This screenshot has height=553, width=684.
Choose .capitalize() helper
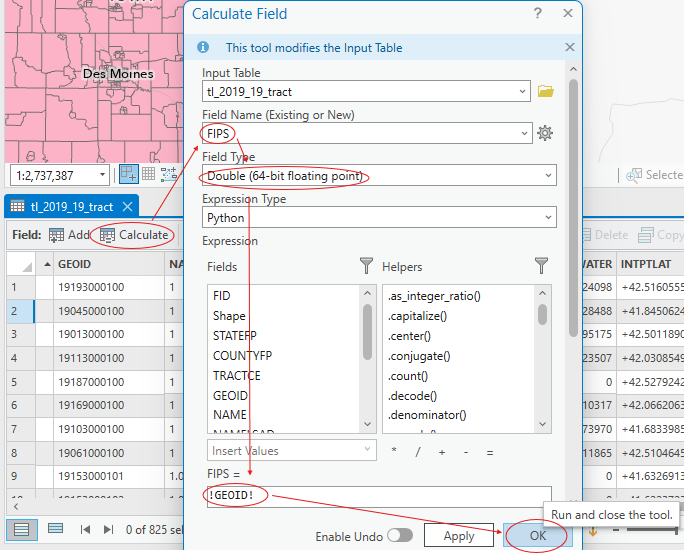[417, 316]
